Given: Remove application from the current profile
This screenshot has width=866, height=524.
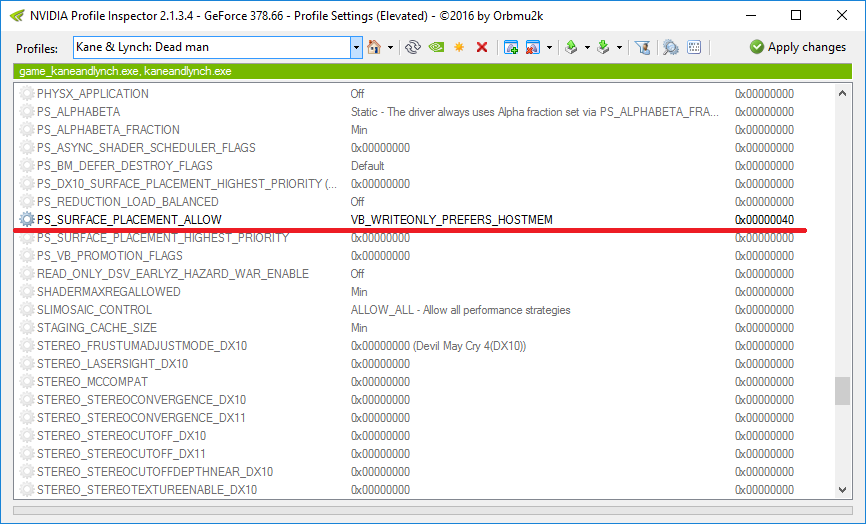Looking at the screenshot, I should pyautogui.click(x=532, y=47).
